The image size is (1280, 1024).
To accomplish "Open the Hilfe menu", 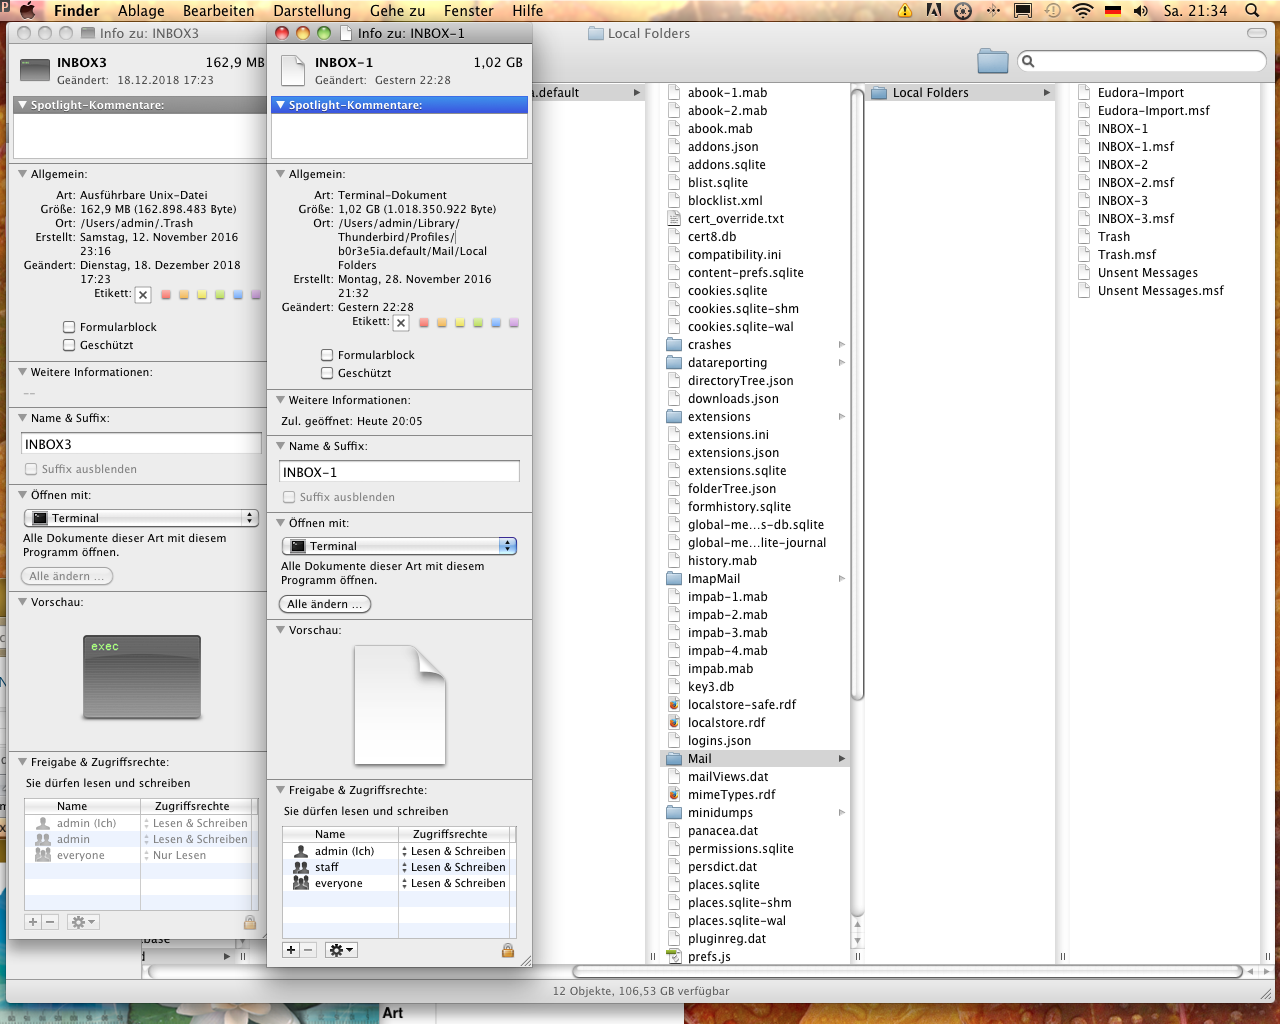I will [528, 11].
